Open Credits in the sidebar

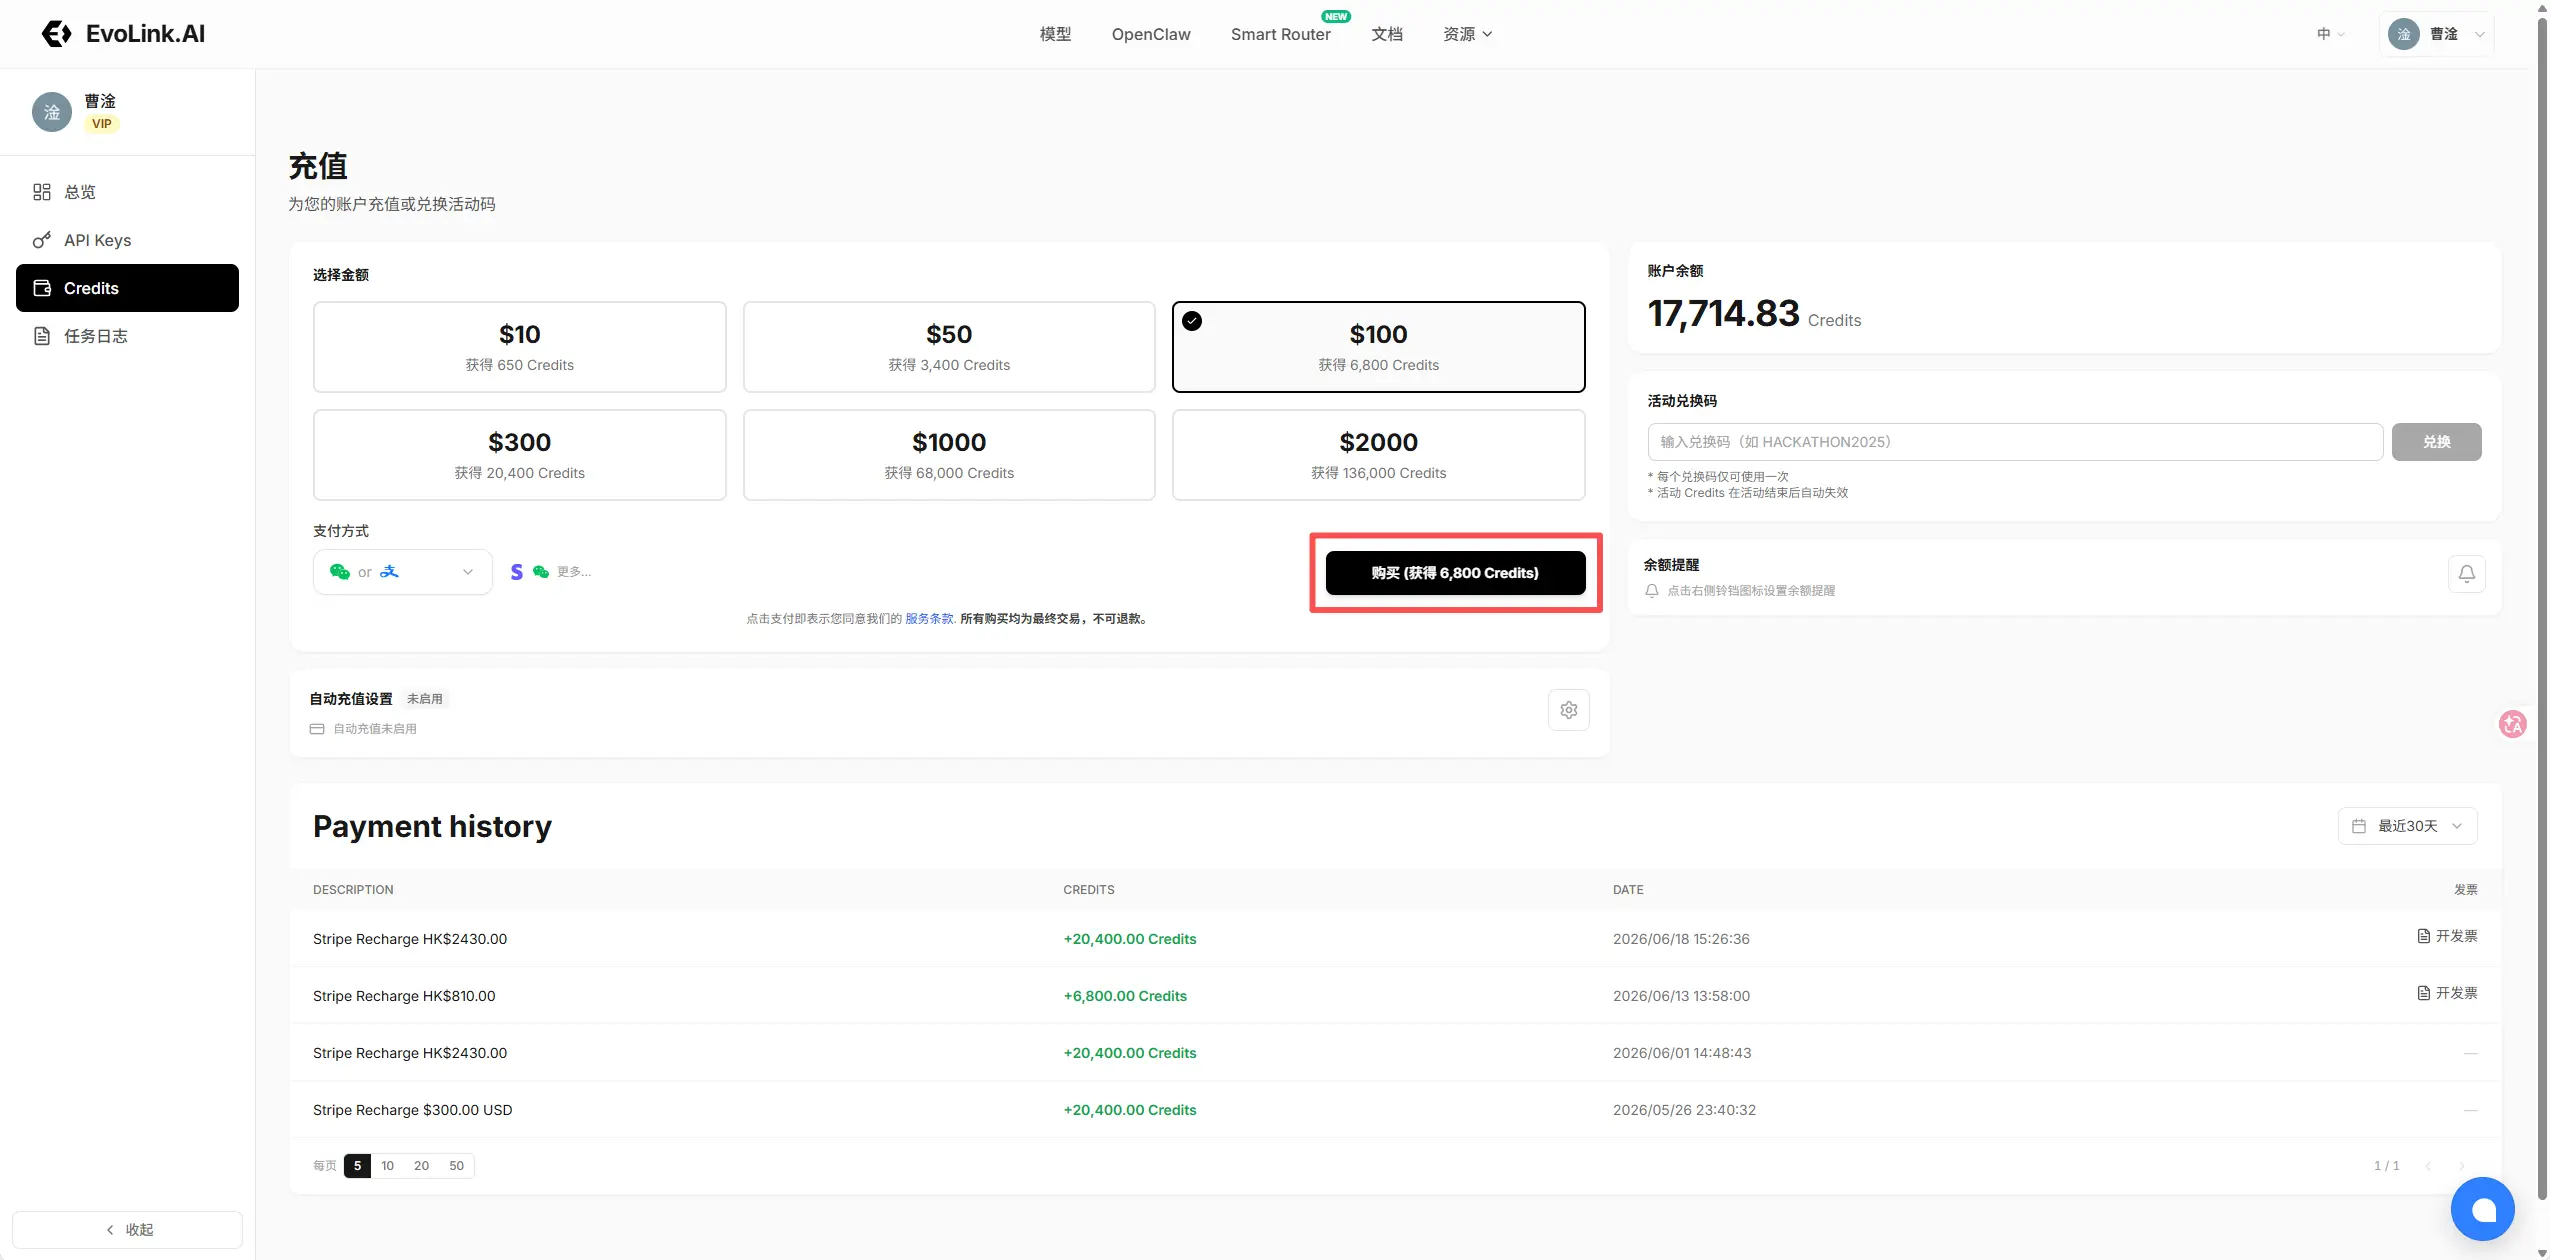(x=127, y=288)
